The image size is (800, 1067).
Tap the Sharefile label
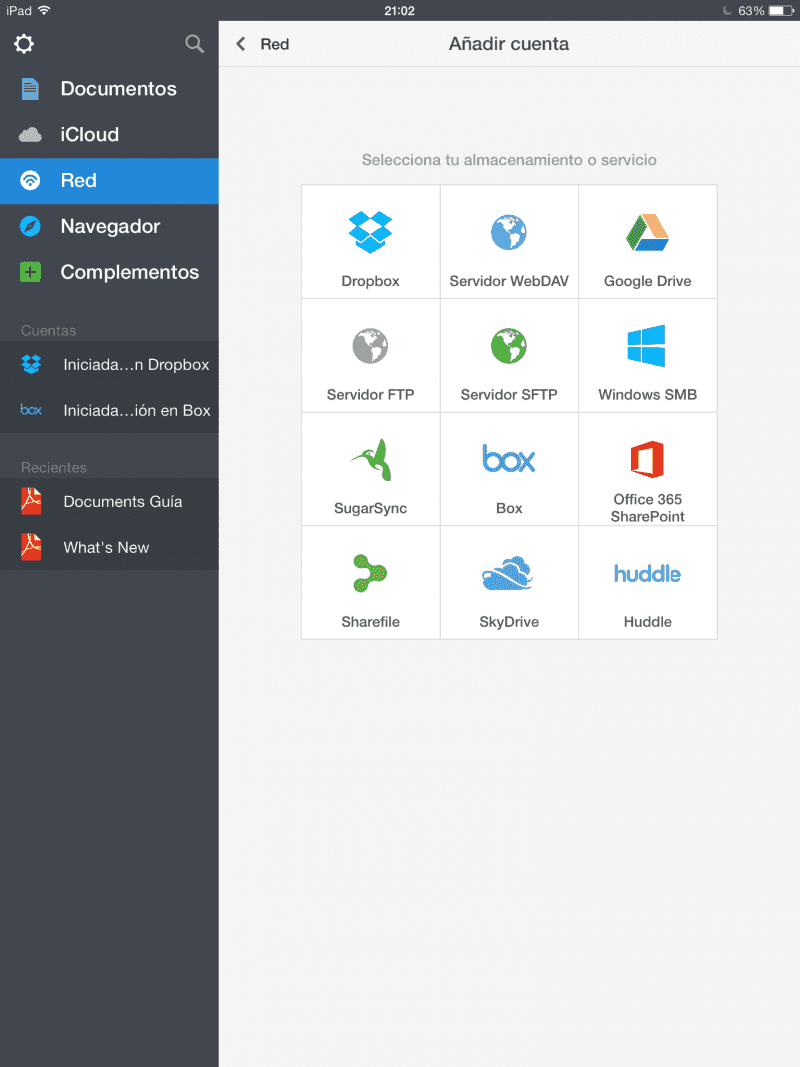(370, 622)
